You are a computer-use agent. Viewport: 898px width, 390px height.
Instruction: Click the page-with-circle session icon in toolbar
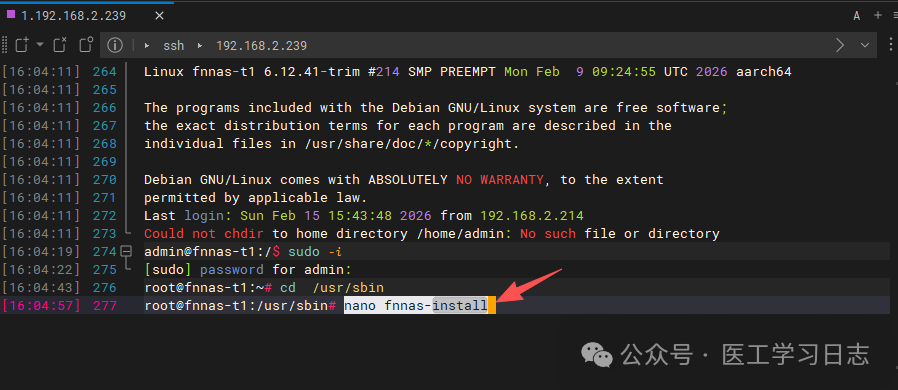click(86, 45)
